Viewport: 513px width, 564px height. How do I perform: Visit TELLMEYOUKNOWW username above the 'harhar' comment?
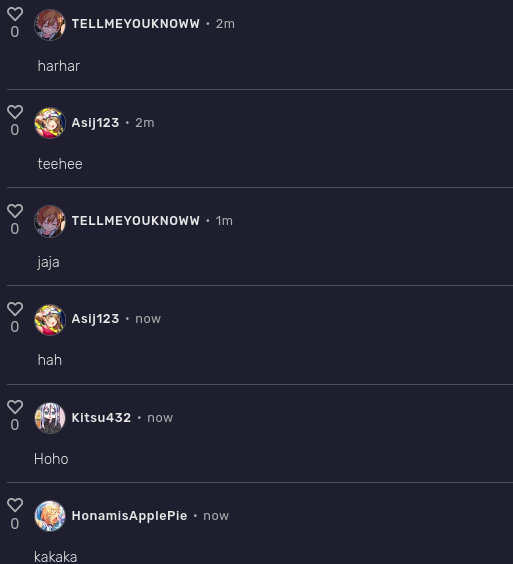pos(136,24)
